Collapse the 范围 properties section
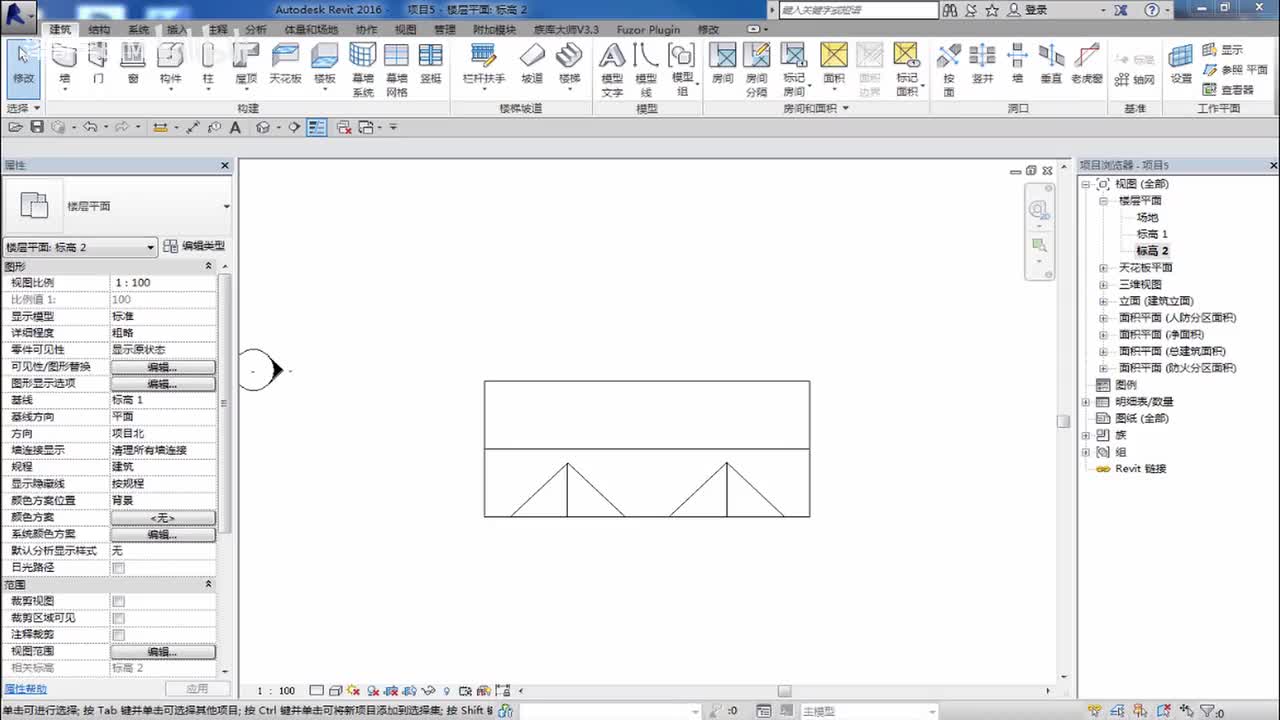 [x=208, y=584]
